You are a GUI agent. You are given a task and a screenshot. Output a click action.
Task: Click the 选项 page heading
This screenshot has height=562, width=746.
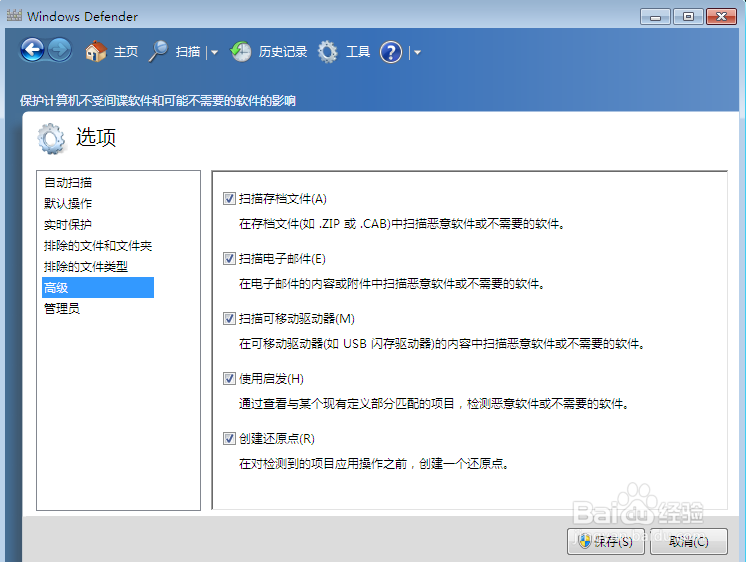coord(96,138)
